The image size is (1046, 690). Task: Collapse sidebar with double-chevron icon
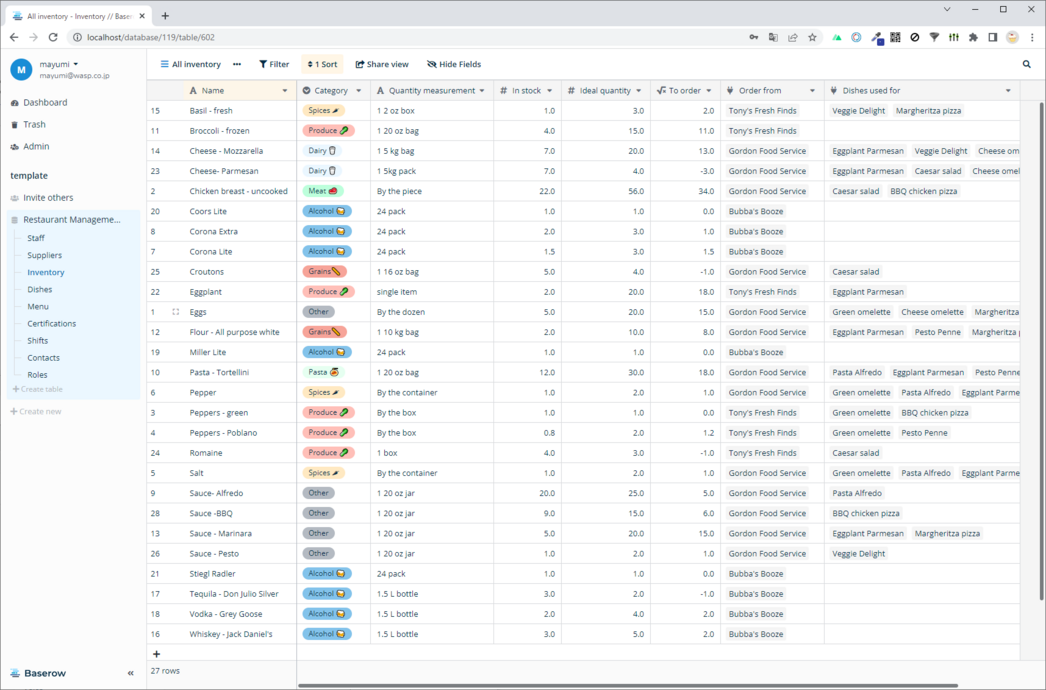point(131,673)
